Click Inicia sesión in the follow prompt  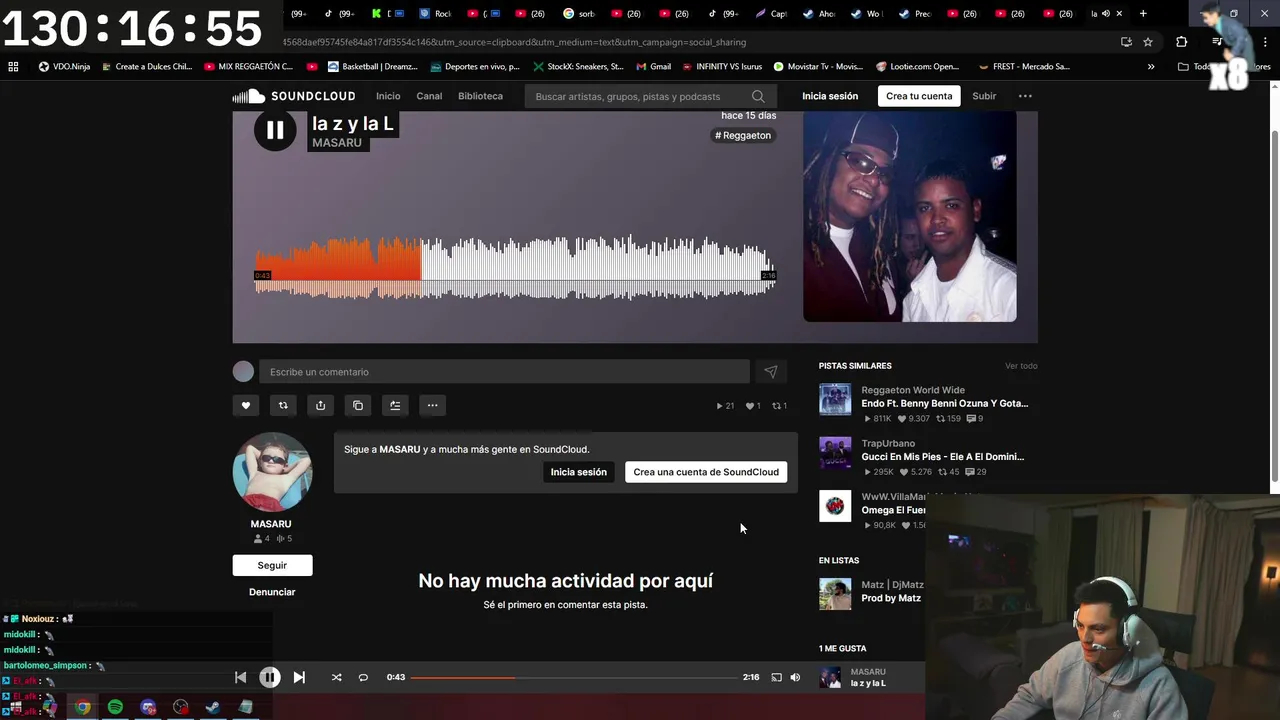[578, 472]
